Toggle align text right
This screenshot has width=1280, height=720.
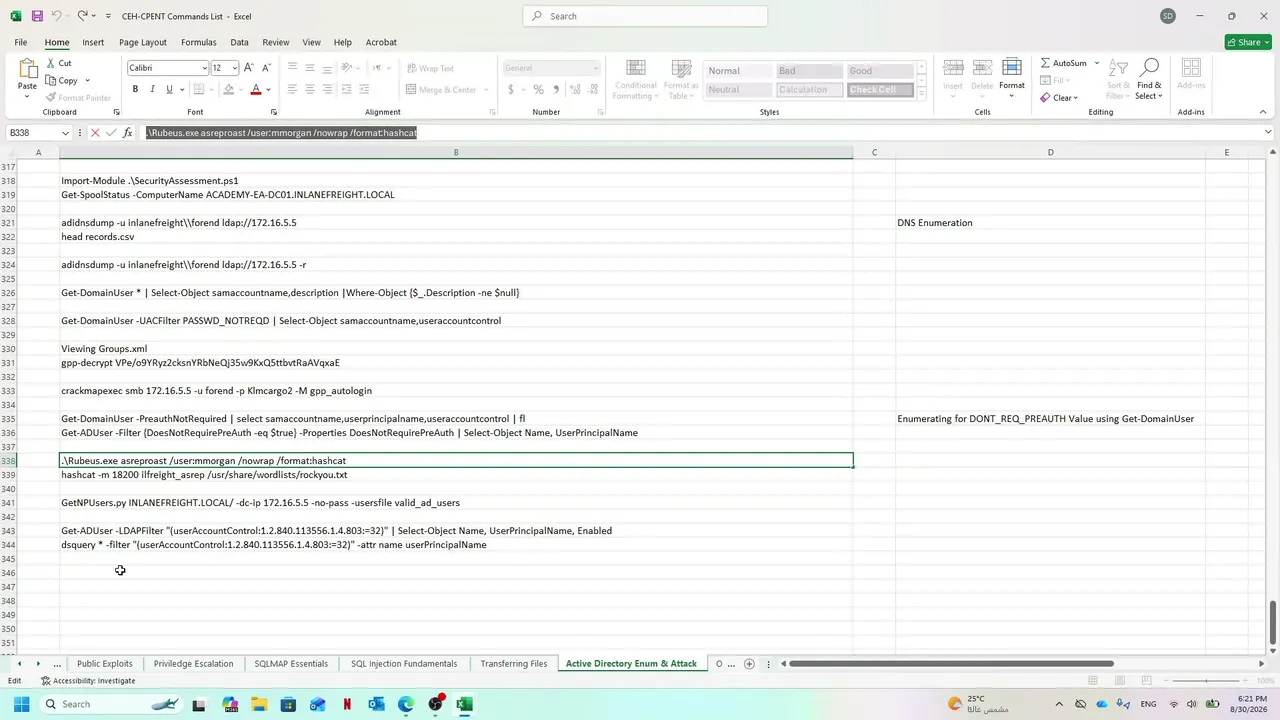(328, 90)
